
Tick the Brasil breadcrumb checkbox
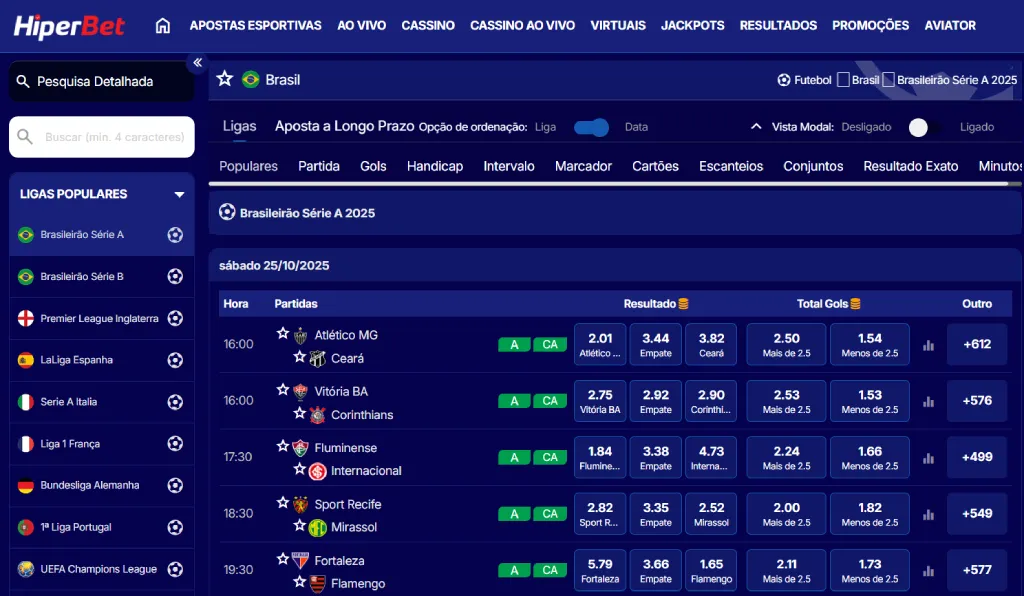[843, 80]
